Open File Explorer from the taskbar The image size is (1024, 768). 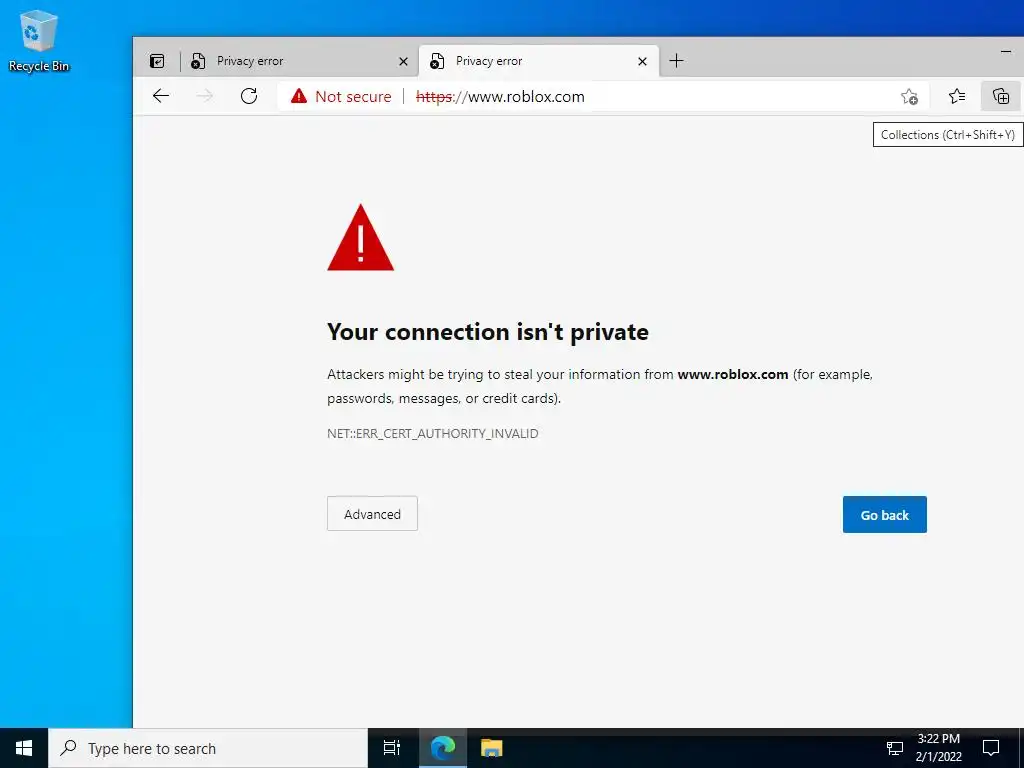491,748
